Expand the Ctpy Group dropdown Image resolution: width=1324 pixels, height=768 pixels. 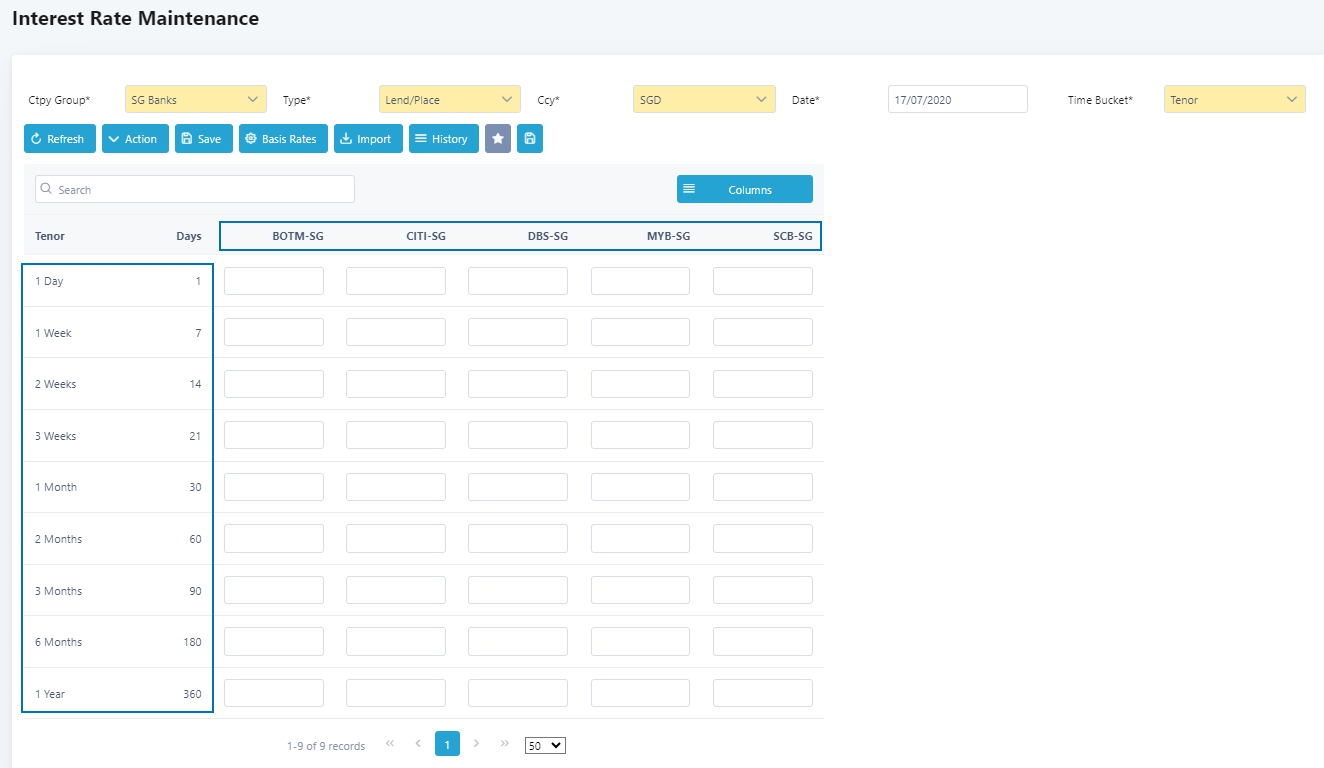pyautogui.click(x=196, y=99)
